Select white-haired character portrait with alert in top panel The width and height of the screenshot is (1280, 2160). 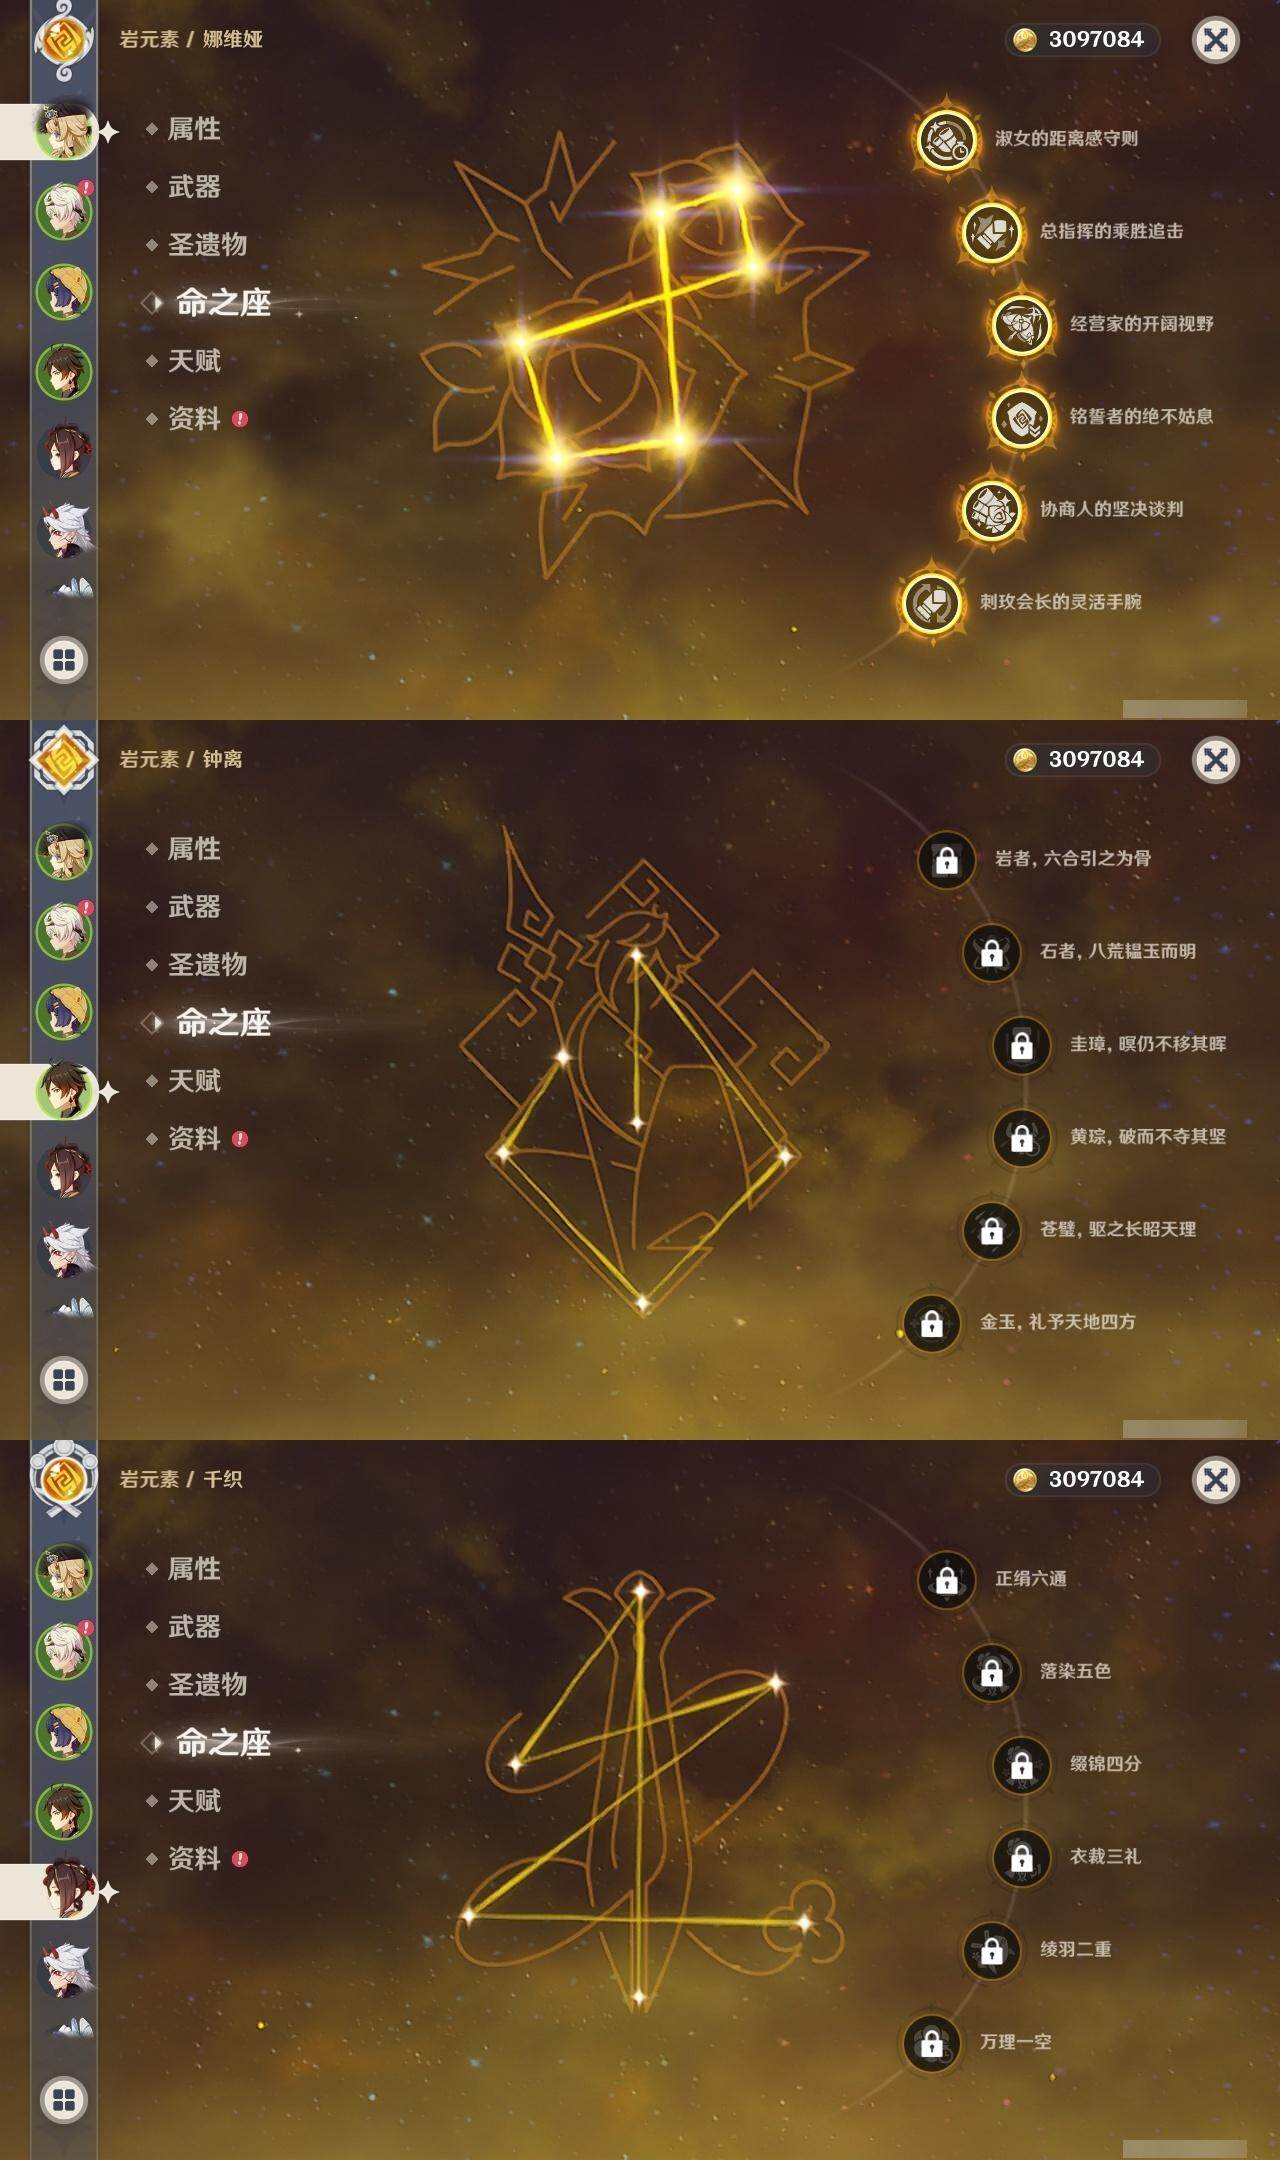(65, 210)
